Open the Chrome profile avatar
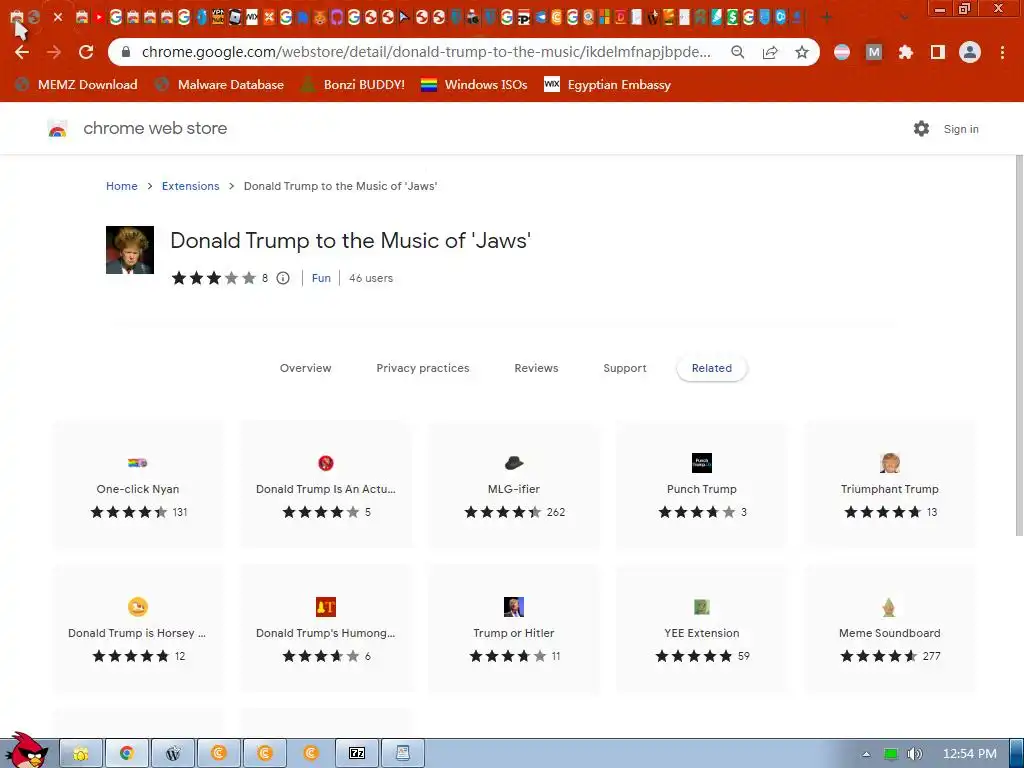The height and width of the screenshot is (768, 1024). [970, 52]
